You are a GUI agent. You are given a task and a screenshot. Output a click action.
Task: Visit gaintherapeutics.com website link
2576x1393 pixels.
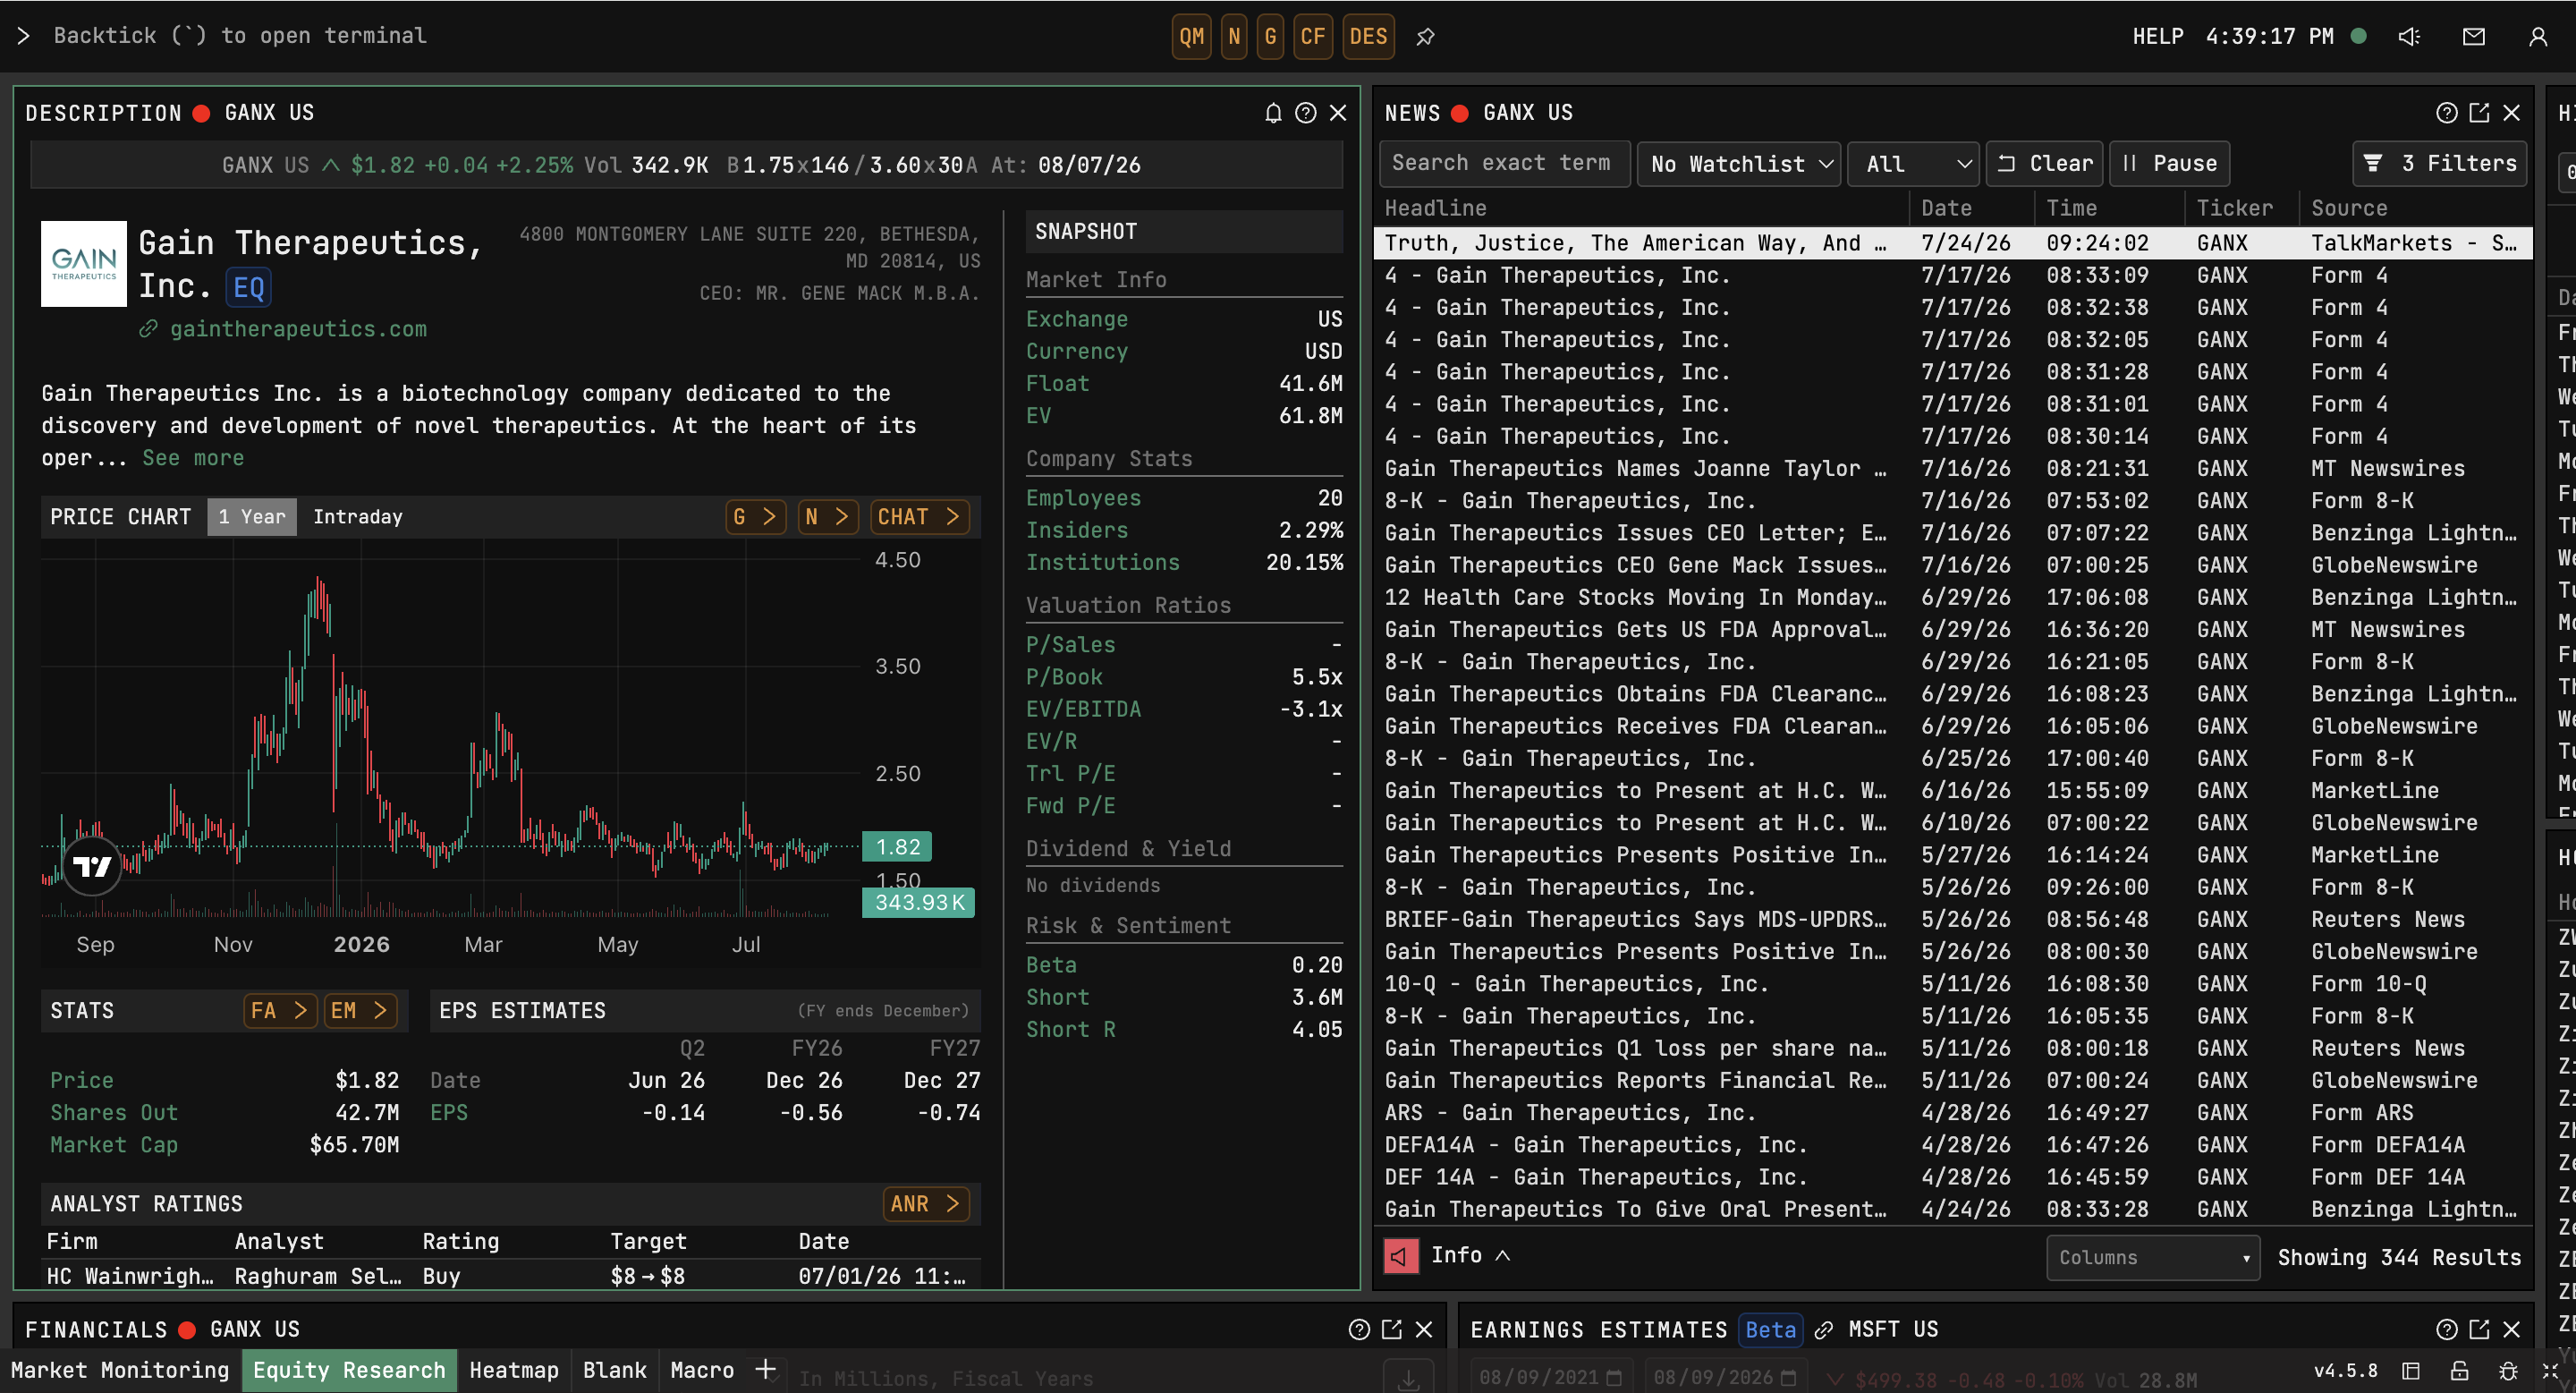298,329
